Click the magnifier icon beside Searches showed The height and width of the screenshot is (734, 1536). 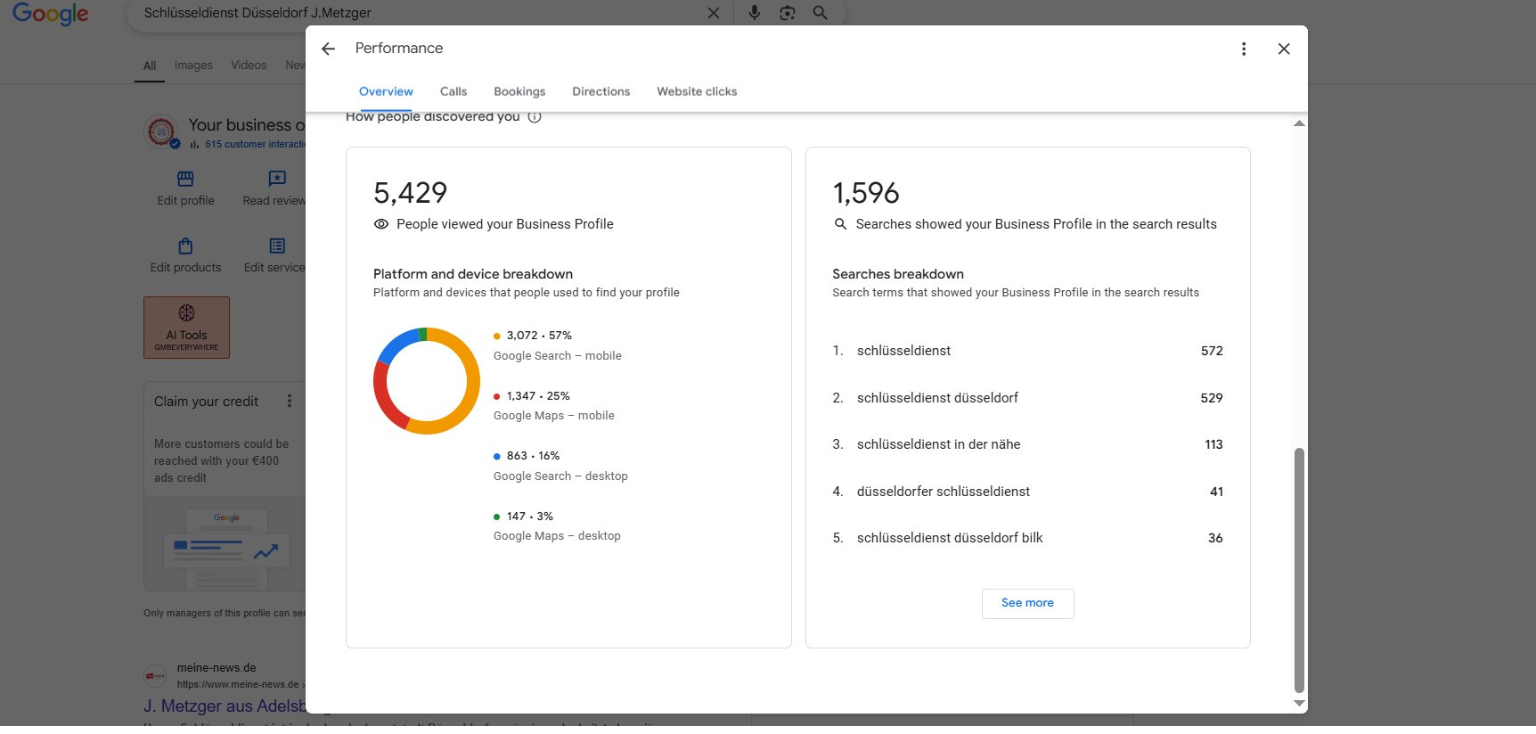840,224
